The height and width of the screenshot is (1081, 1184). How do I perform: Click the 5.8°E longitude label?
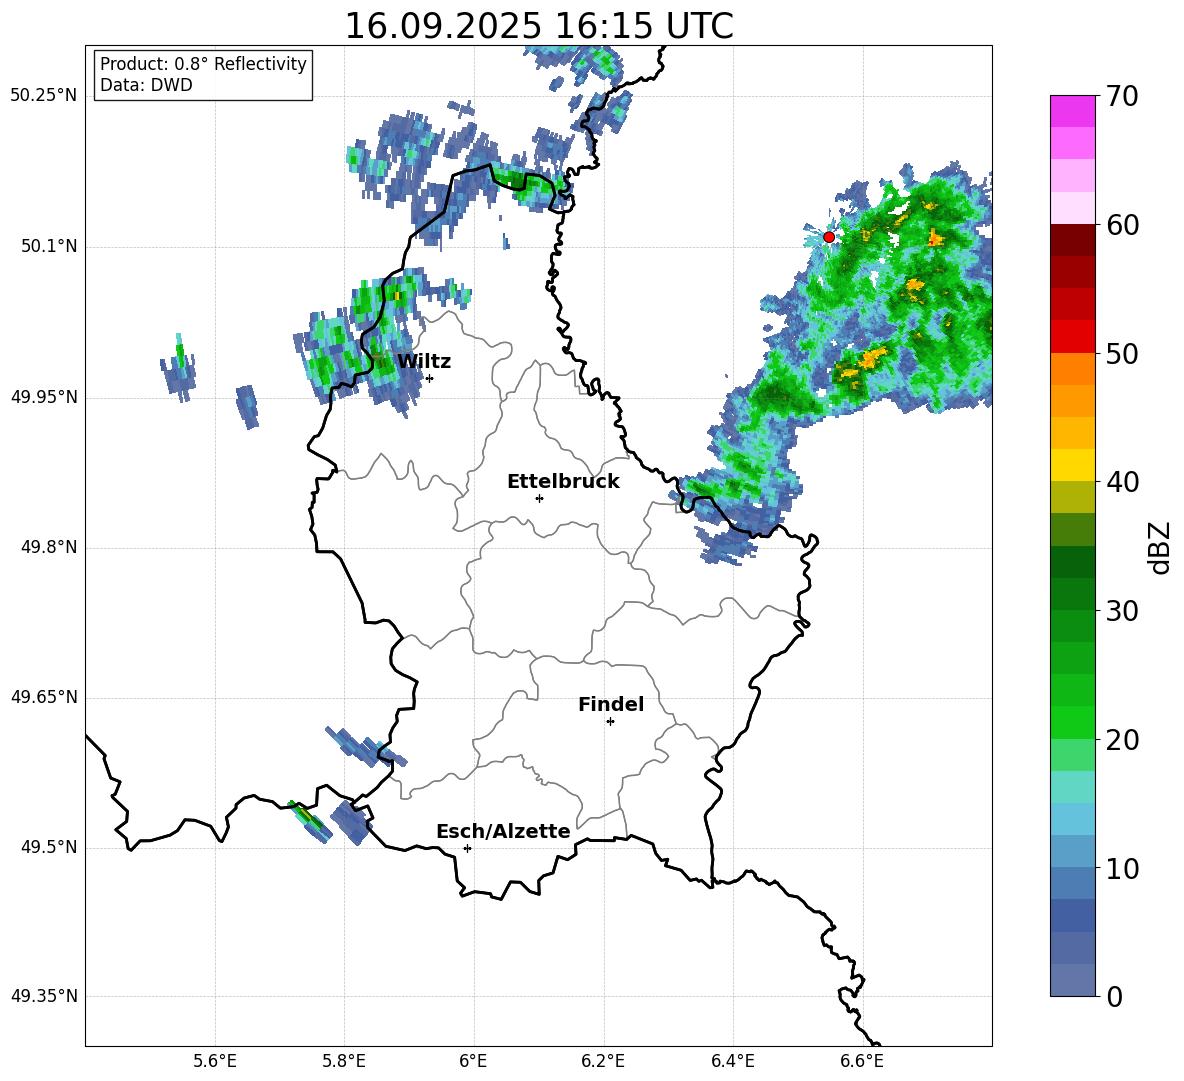pyautogui.click(x=344, y=1061)
